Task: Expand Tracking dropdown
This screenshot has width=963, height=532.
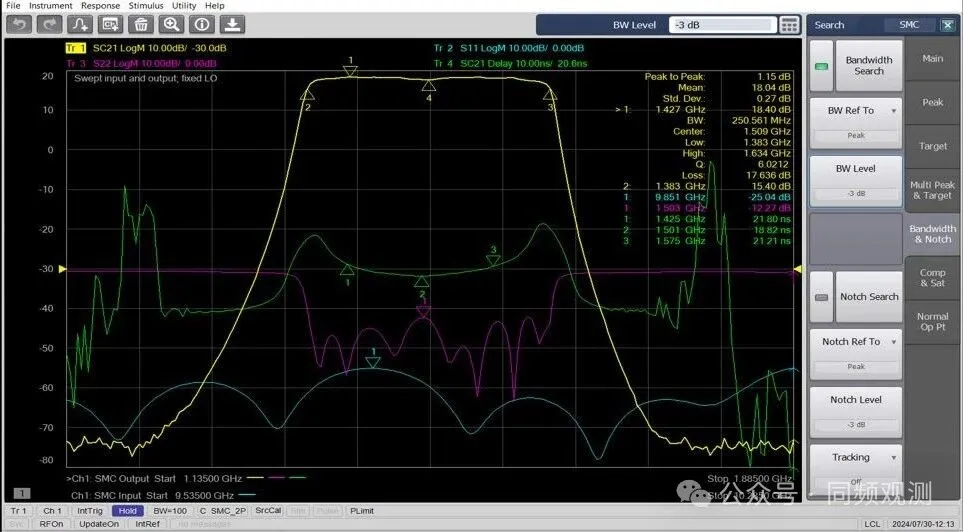Action: click(894, 458)
